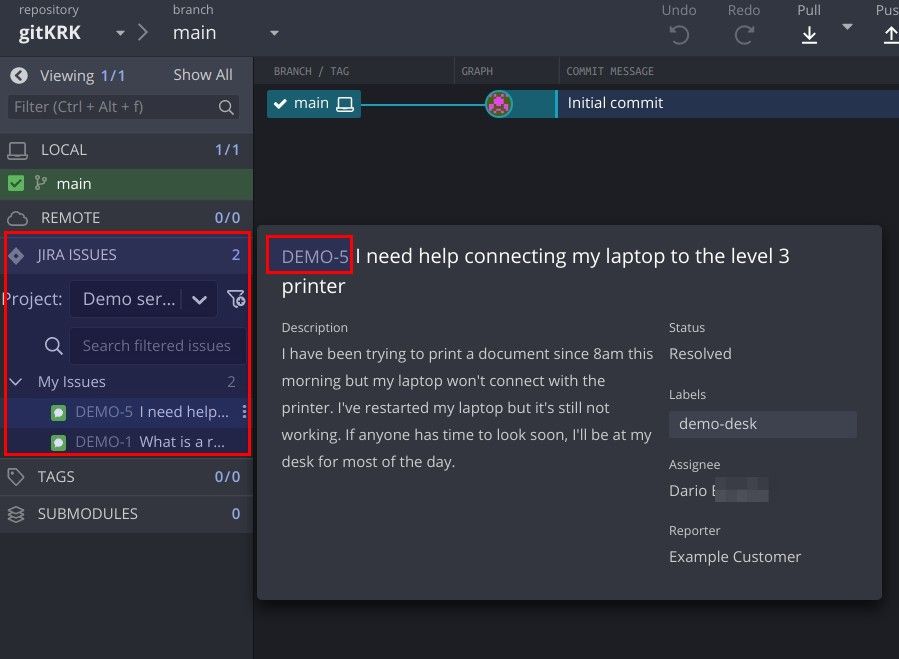Collapse the LOCAL section header
The width and height of the screenshot is (899, 659).
pos(126,150)
